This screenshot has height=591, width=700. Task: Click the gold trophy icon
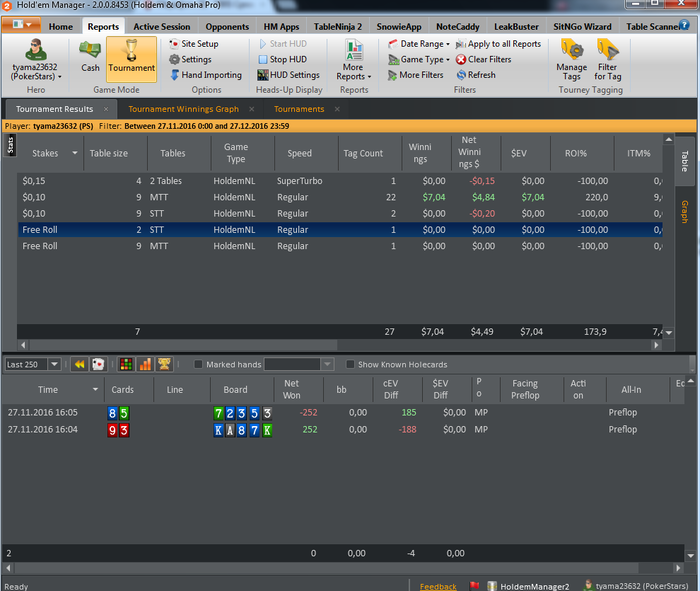click(x=164, y=364)
